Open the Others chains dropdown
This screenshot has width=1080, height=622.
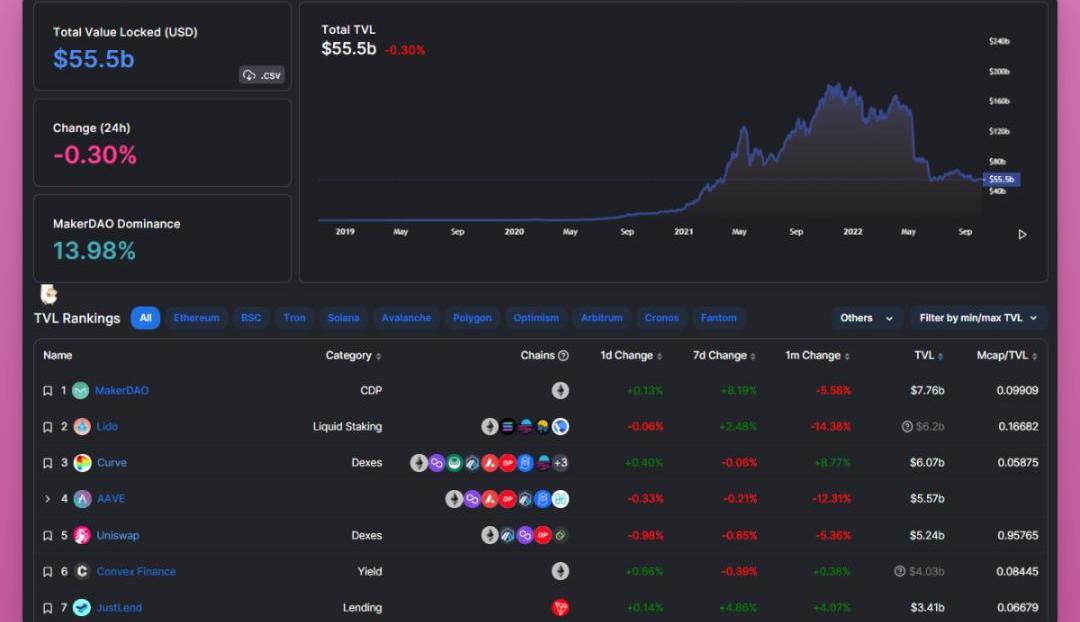point(866,318)
